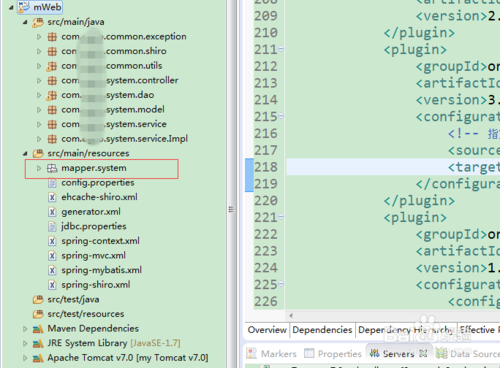
Task: Collapse the mWeb project node
Action: click(11, 7)
